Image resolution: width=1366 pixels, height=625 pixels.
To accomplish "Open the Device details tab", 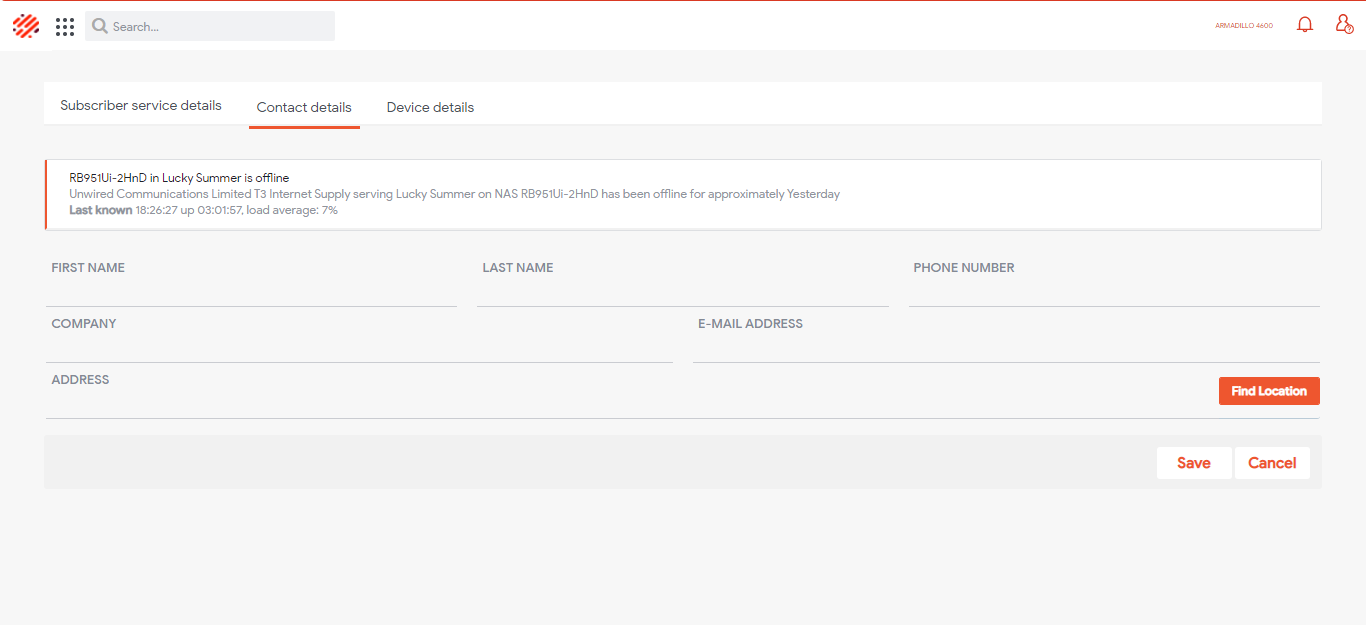I will click(x=430, y=107).
